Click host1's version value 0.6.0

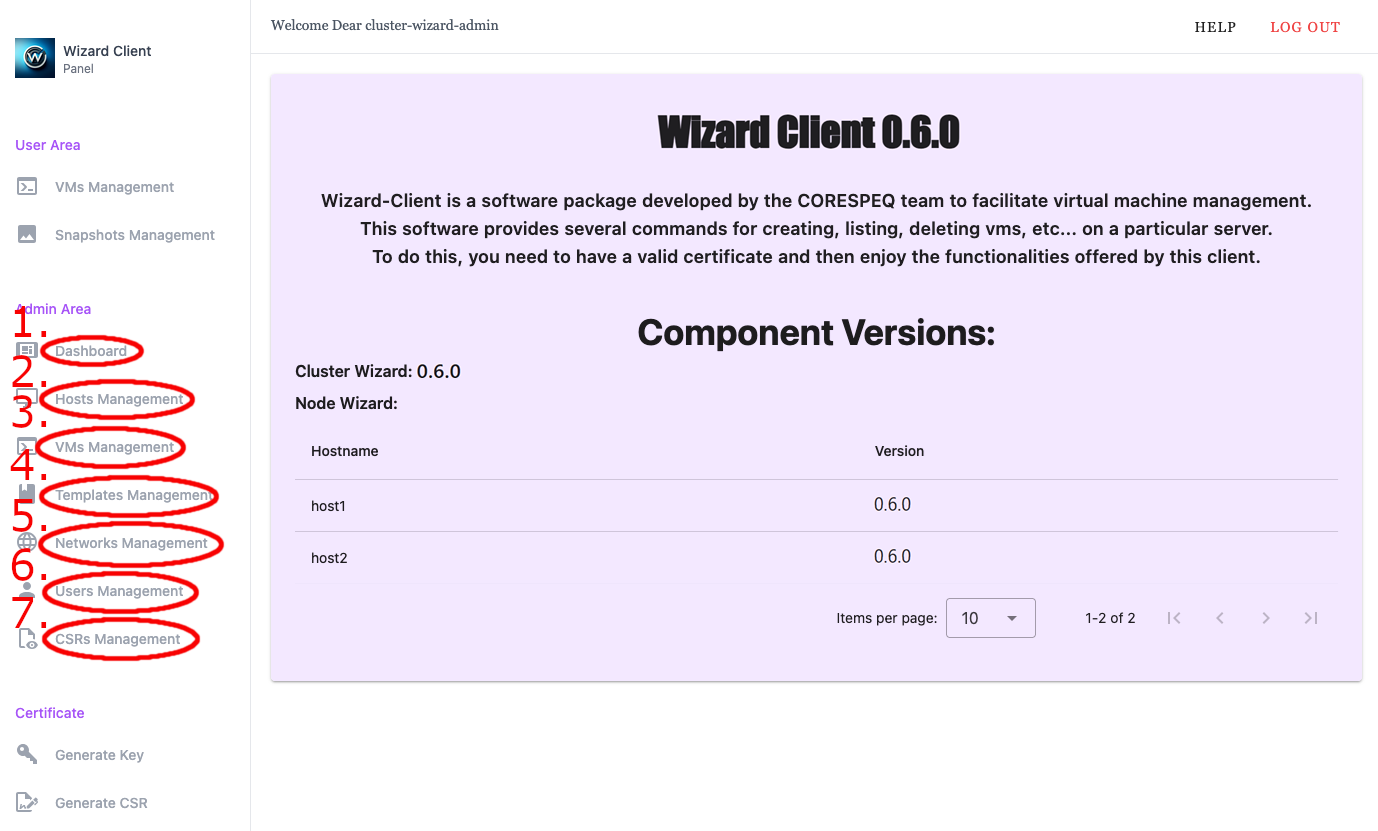892,505
